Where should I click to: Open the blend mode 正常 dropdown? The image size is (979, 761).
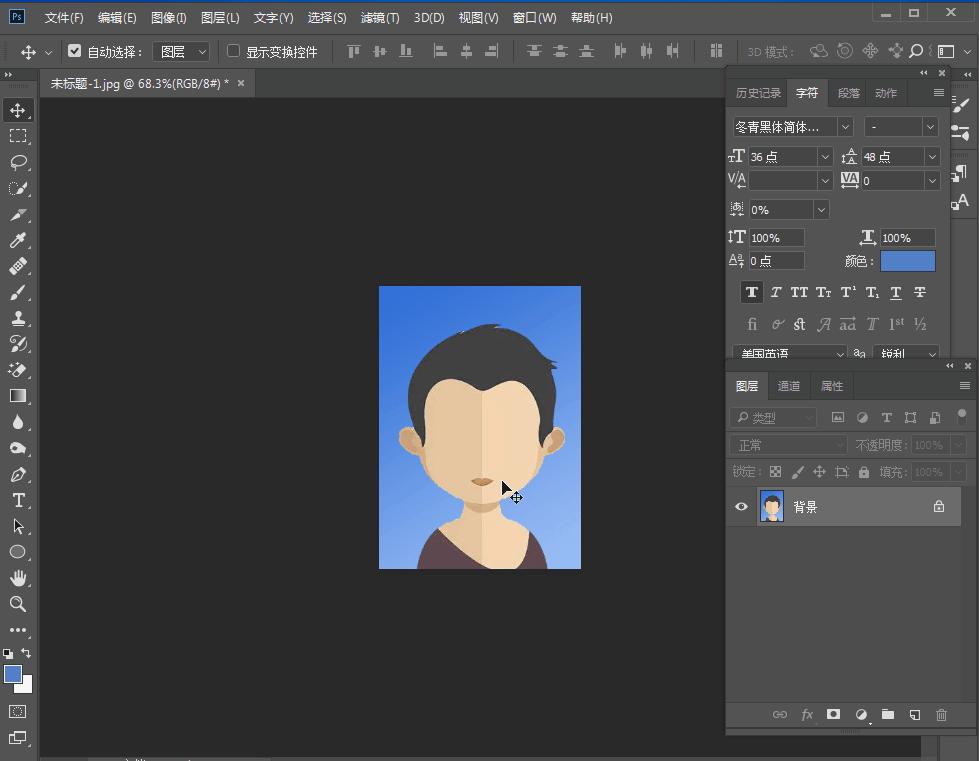pyautogui.click(x=788, y=445)
